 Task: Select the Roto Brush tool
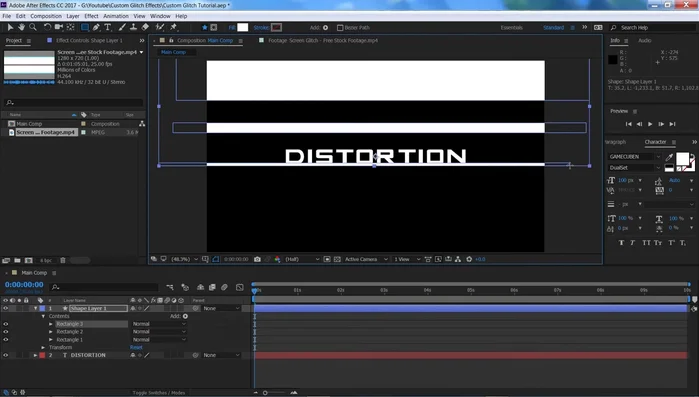click(x=160, y=27)
